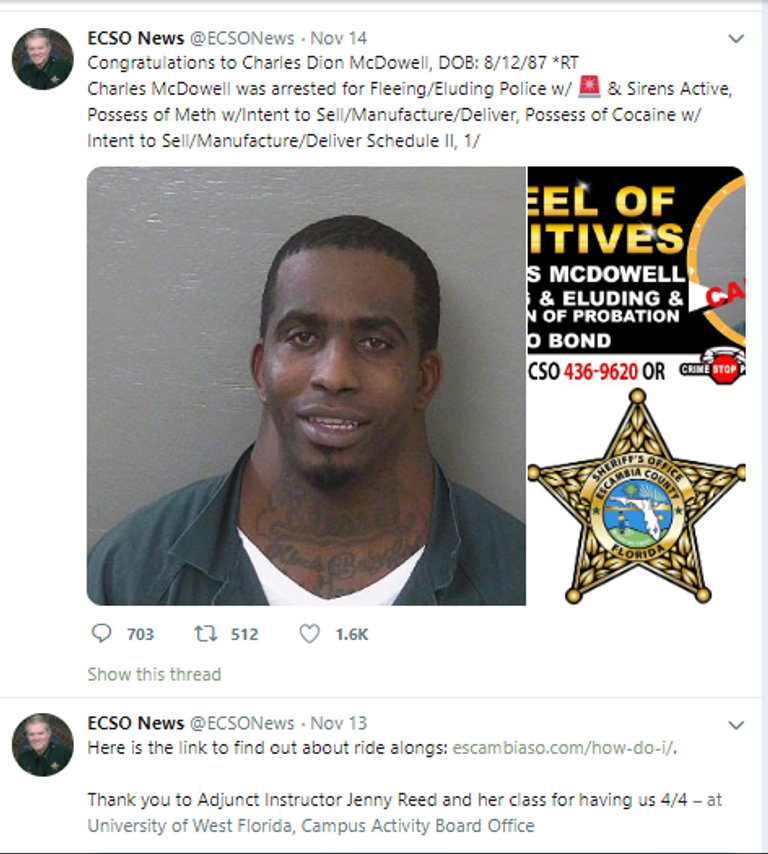Open University of West Florida location link
This screenshot has height=854, width=768.
coord(311,826)
